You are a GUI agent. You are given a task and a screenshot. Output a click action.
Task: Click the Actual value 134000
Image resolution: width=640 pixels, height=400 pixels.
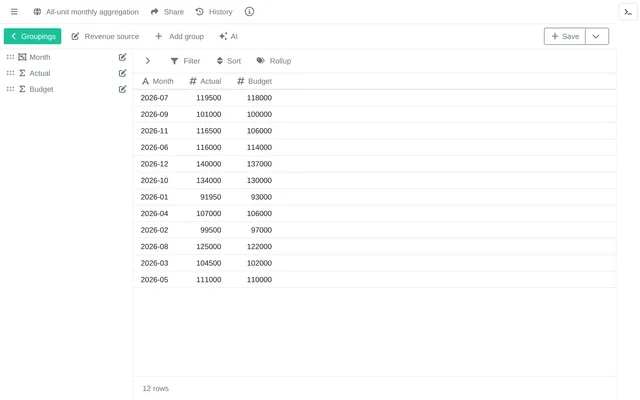209,180
